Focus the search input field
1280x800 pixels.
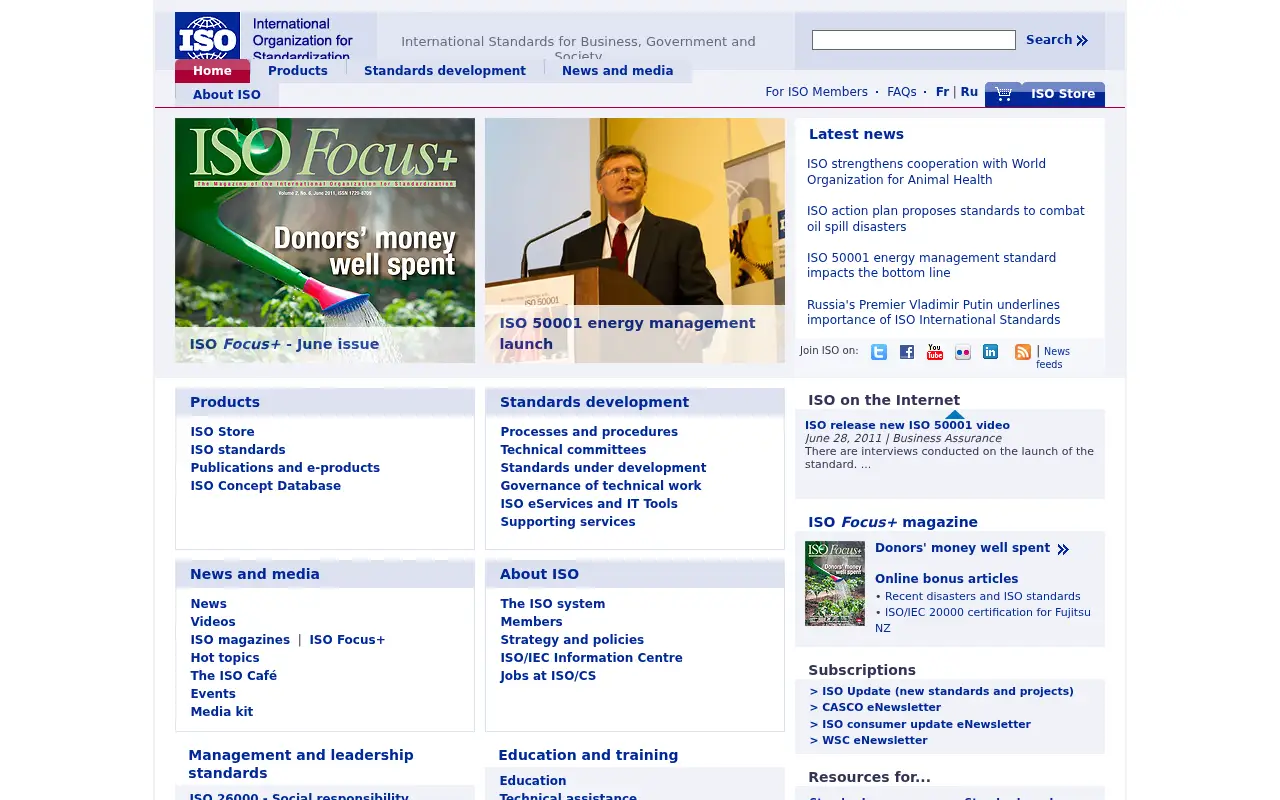coord(914,40)
